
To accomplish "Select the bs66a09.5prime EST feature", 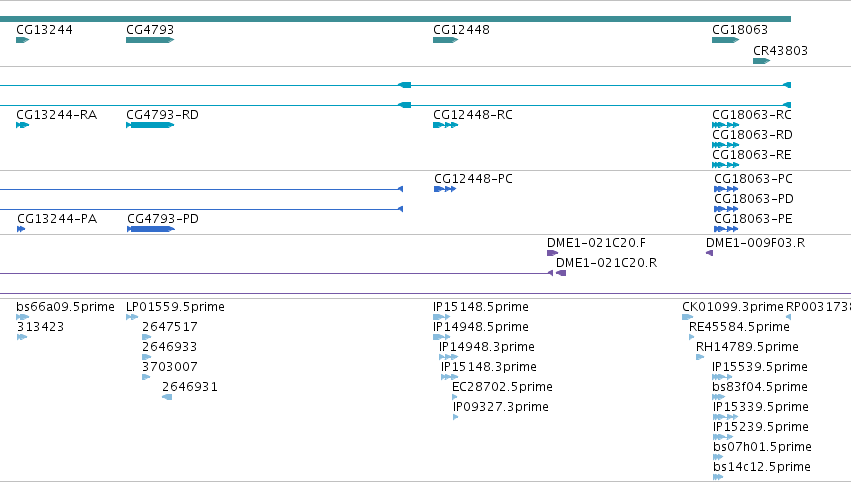I will tap(22, 317).
